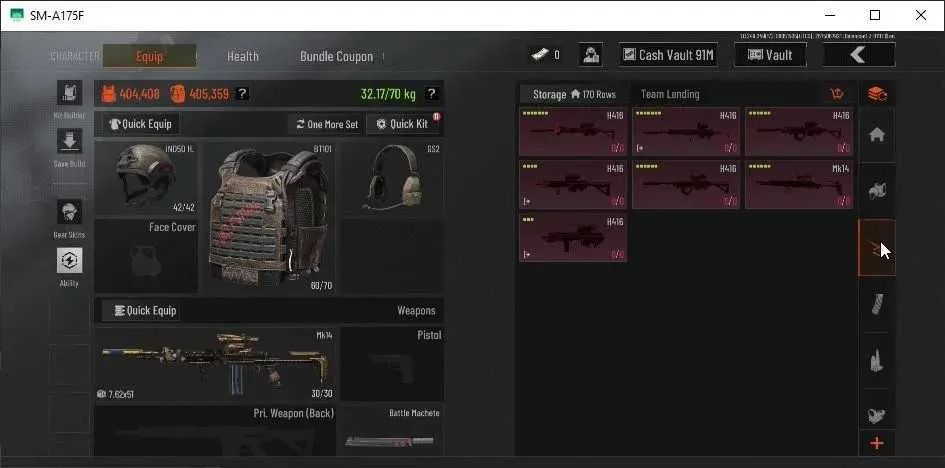
Task: Click the One More Set button
Action: click(x=327, y=124)
